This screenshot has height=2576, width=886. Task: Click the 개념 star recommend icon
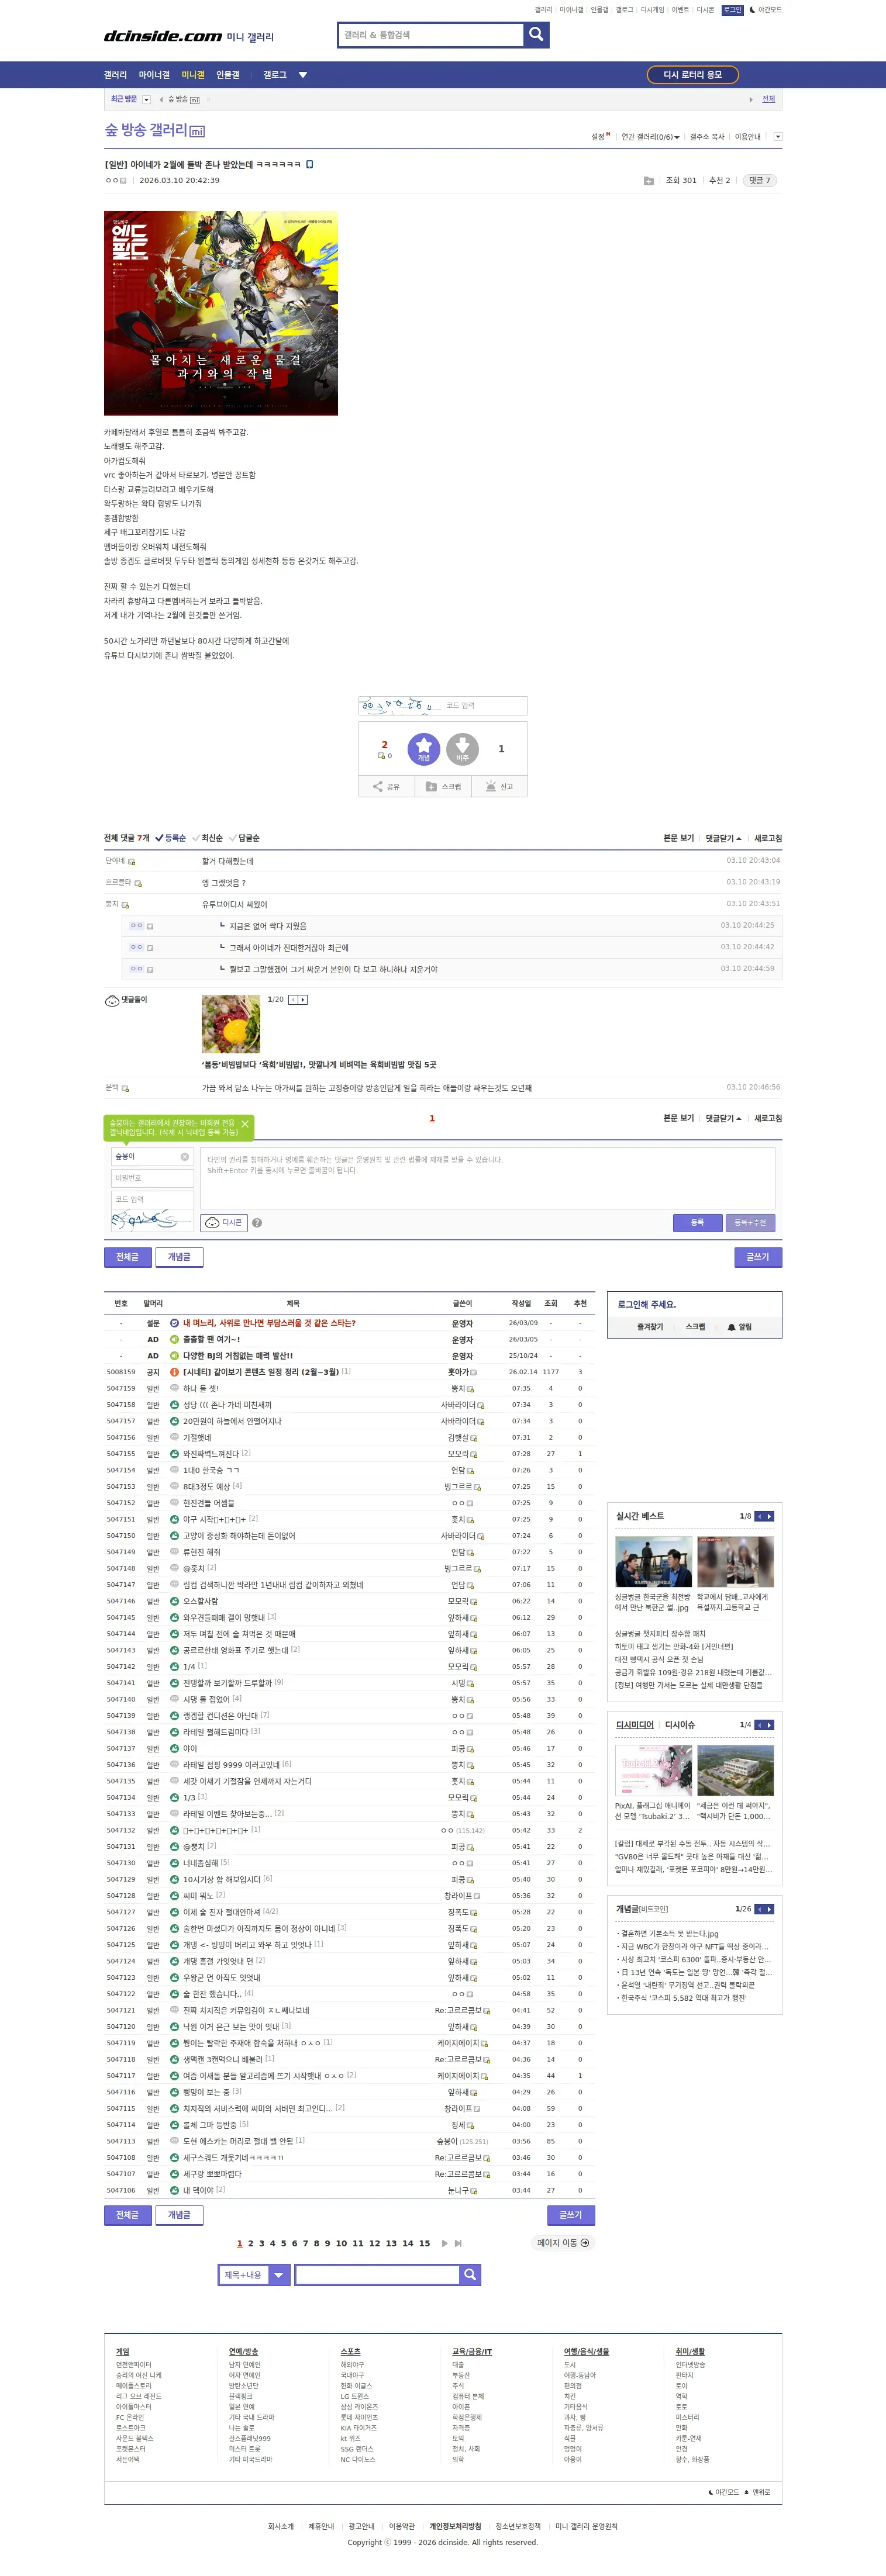pyautogui.click(x=423, y=748)
